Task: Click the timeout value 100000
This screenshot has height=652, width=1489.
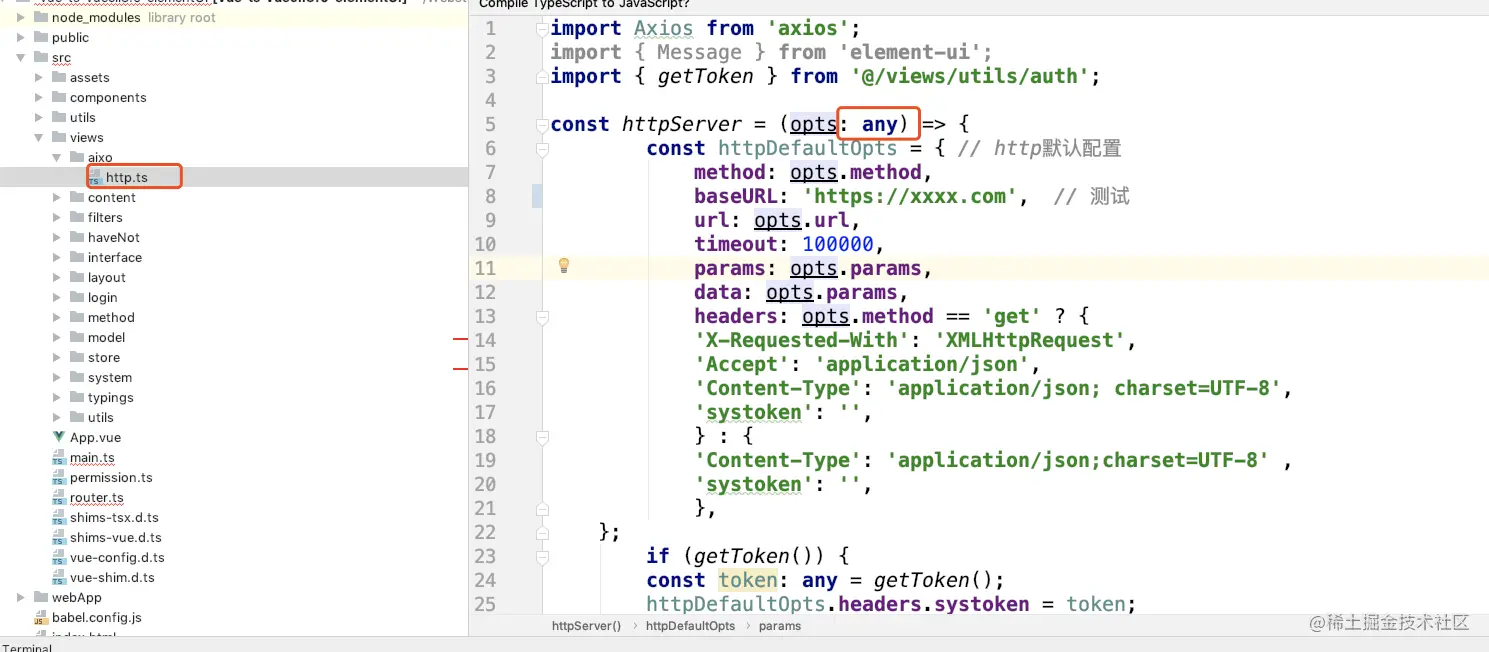Action: click(x=838, y=244)
